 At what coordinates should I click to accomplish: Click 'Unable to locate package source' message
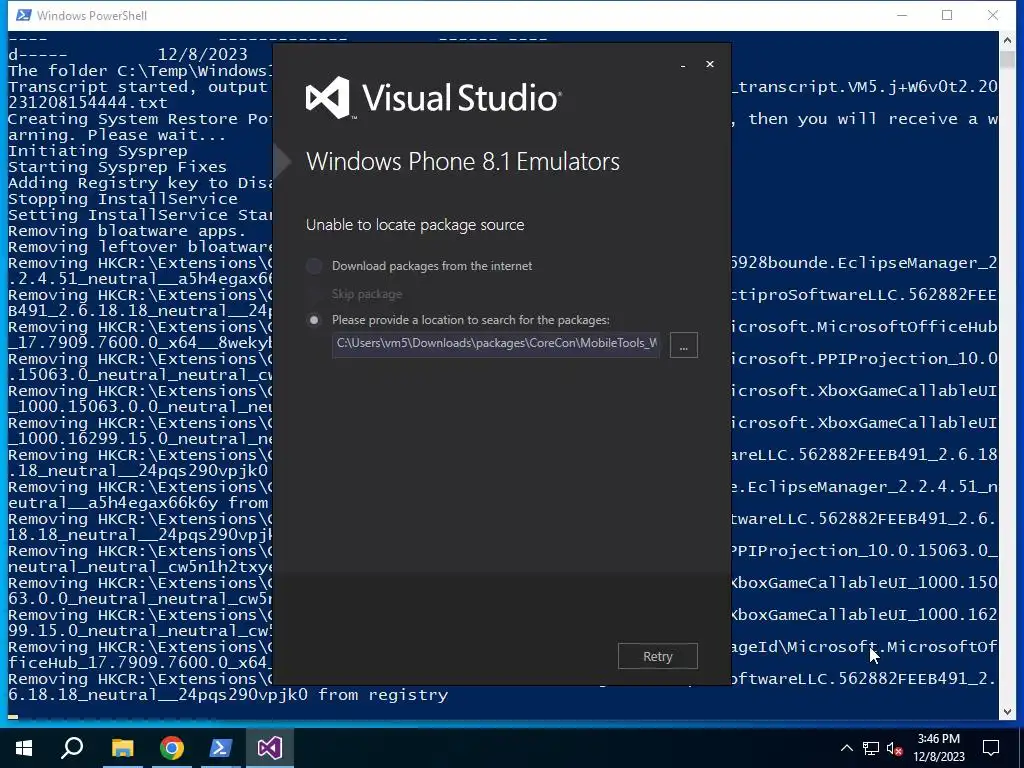(x=415, y=225)
